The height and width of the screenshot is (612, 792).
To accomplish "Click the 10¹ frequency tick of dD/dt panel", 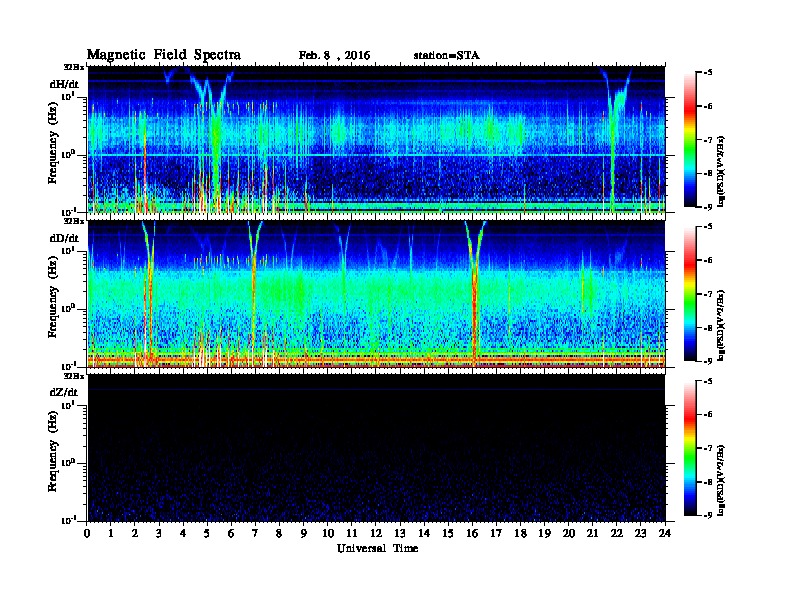I will click(x=69, y=250).
